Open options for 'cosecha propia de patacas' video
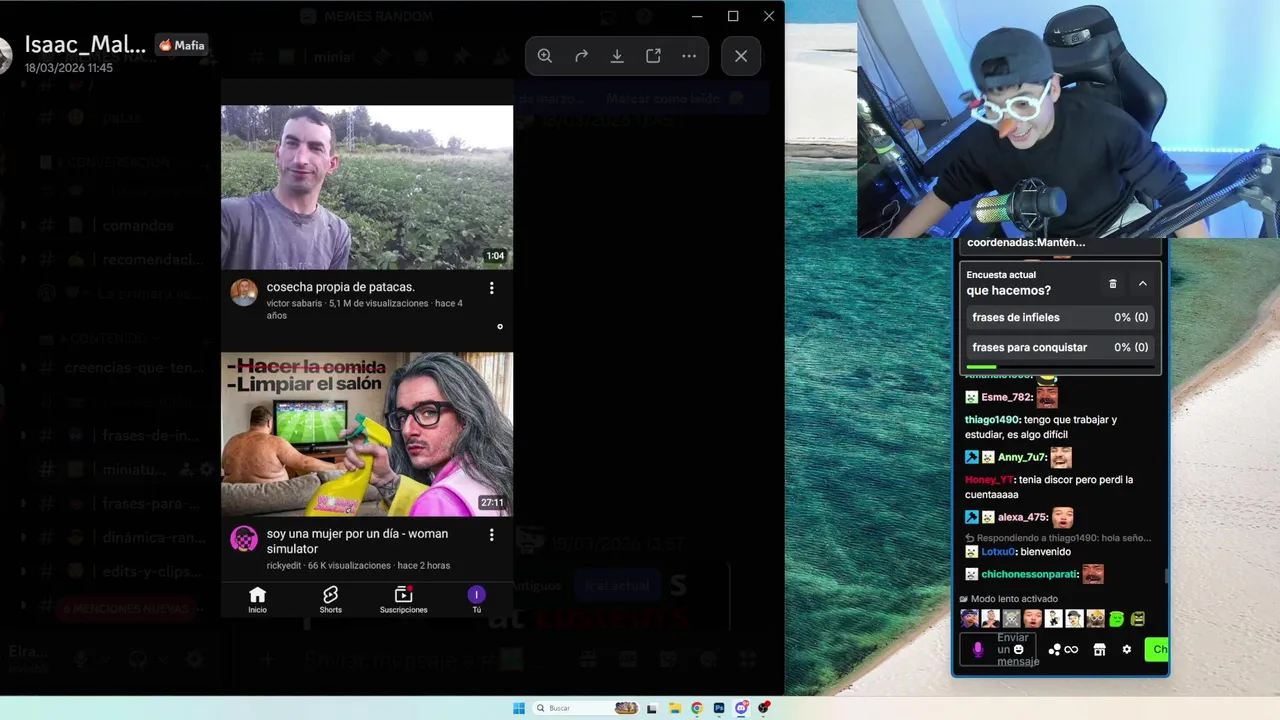The image size is (1280, 720). (491, 288)
